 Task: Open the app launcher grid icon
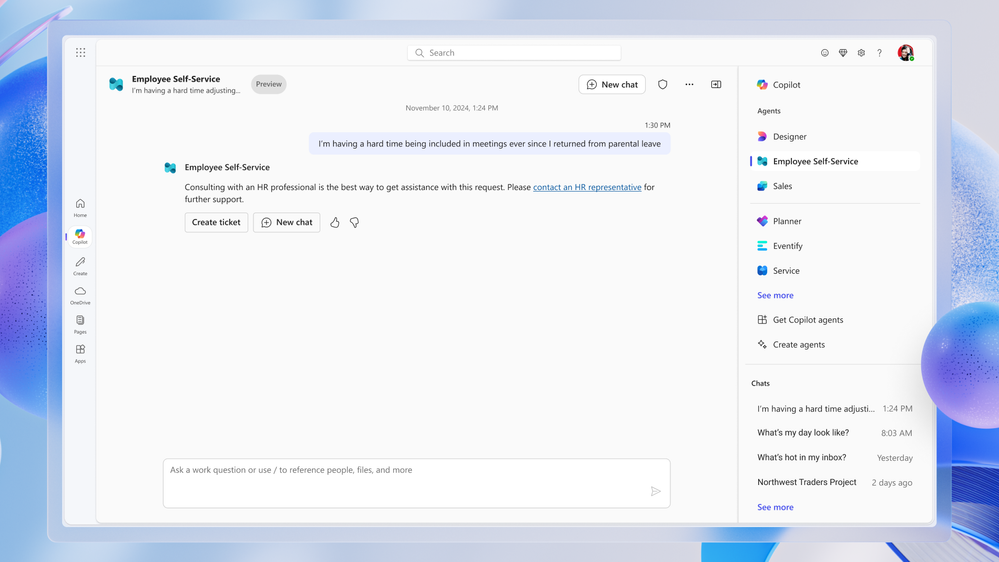[80, 52]
